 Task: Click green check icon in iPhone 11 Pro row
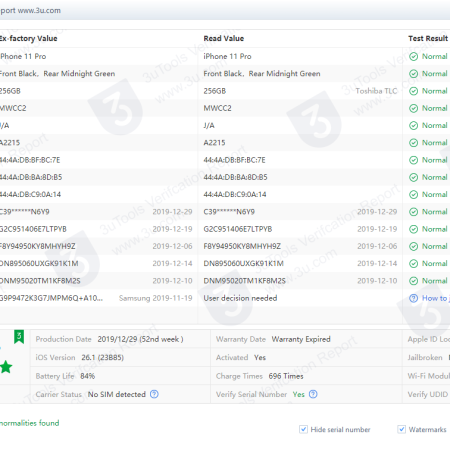coord(413,57)
